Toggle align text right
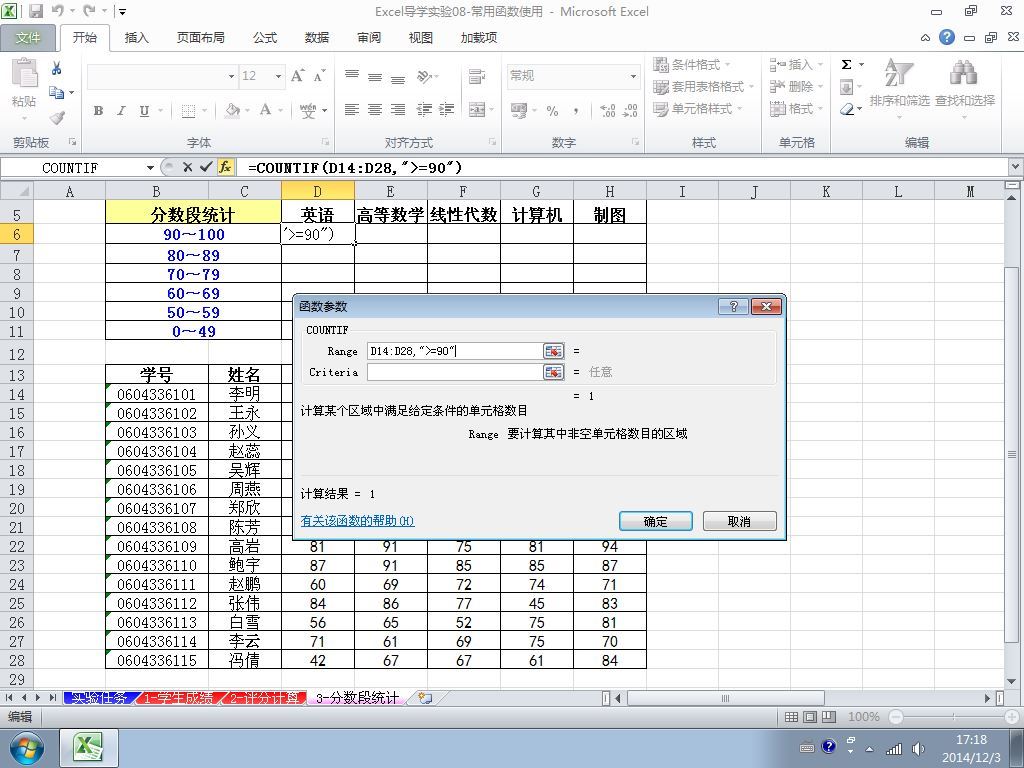1024x768 pixels. (398, 110)
